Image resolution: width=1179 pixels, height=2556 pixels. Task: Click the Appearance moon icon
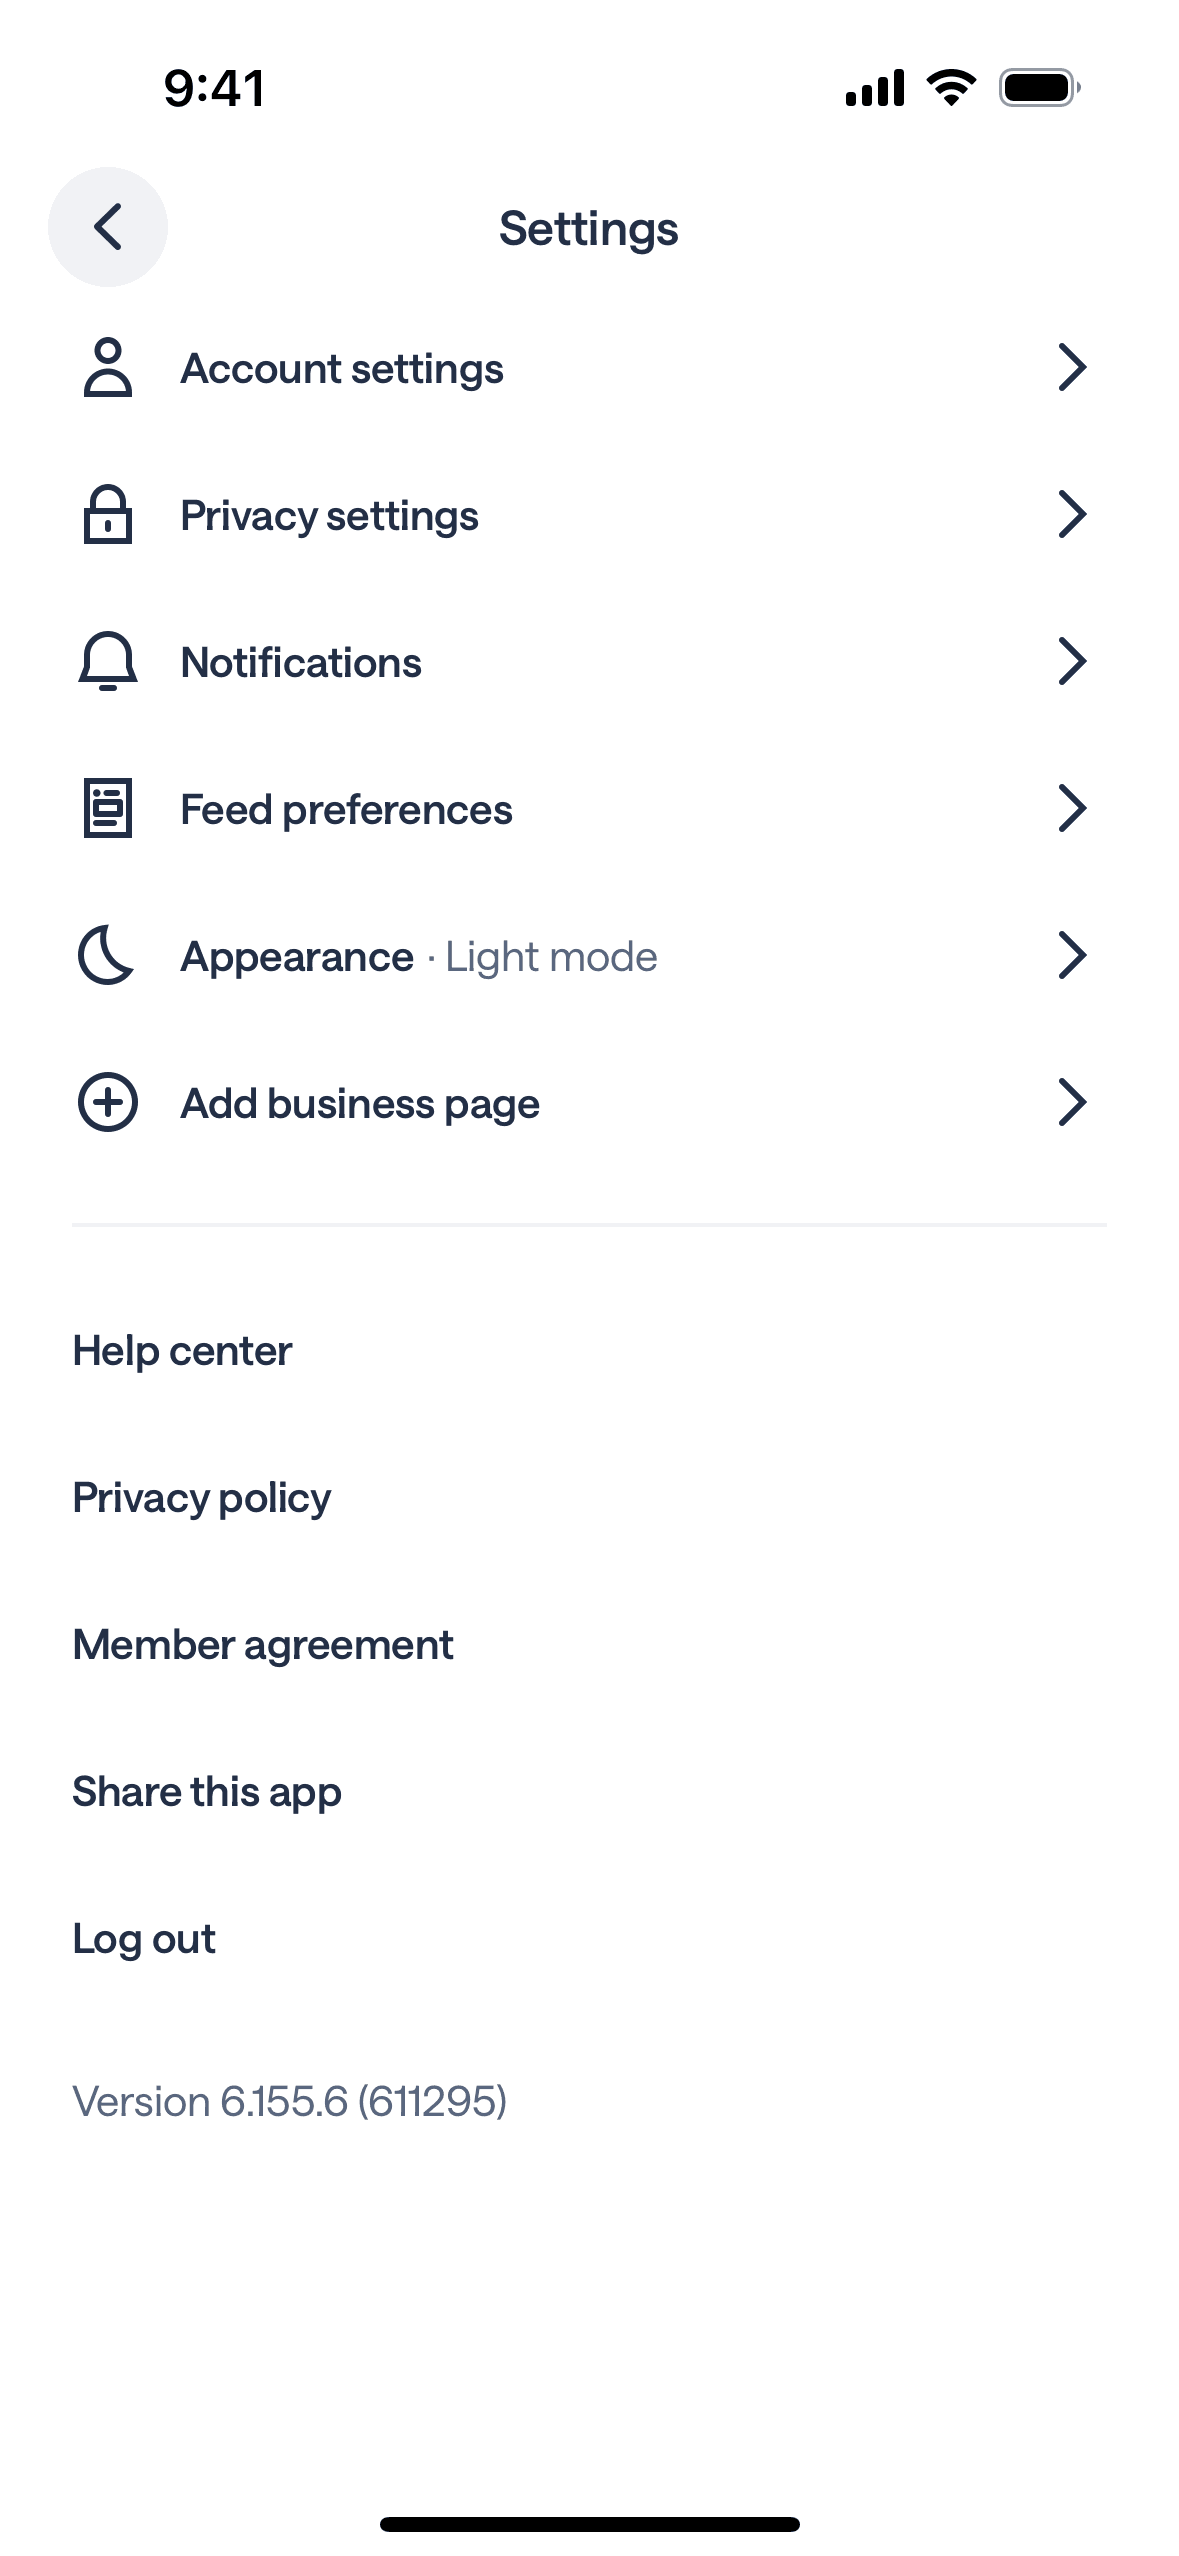tap(106, 955)
